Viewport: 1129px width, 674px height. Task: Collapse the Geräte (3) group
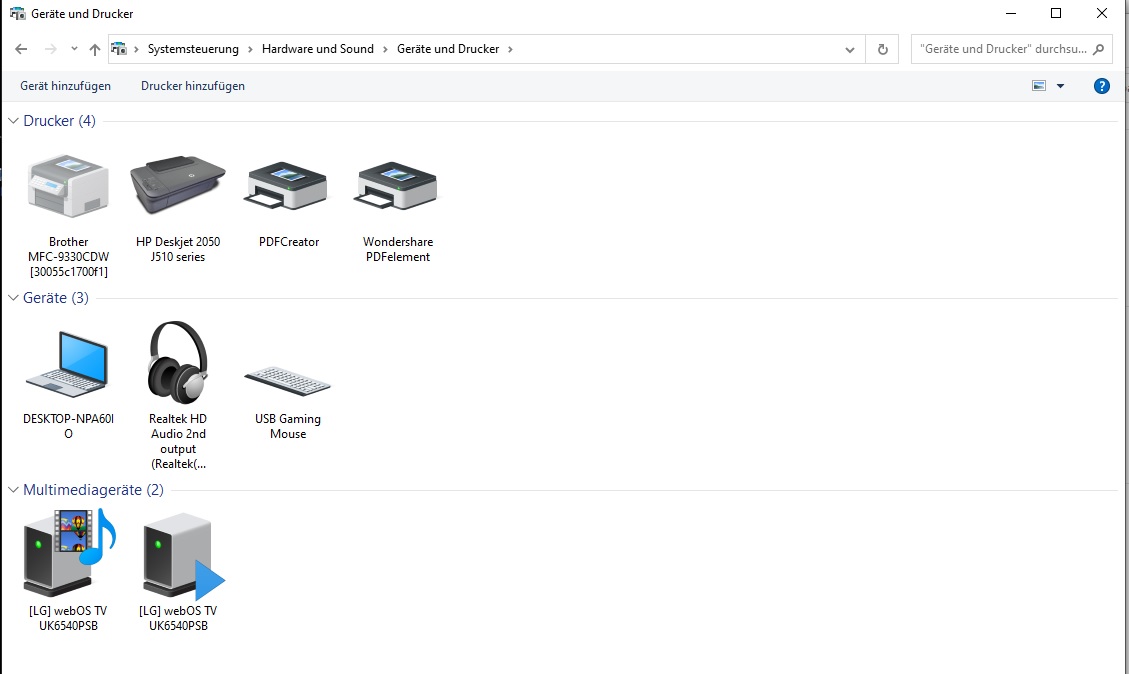tap(13, 297)
